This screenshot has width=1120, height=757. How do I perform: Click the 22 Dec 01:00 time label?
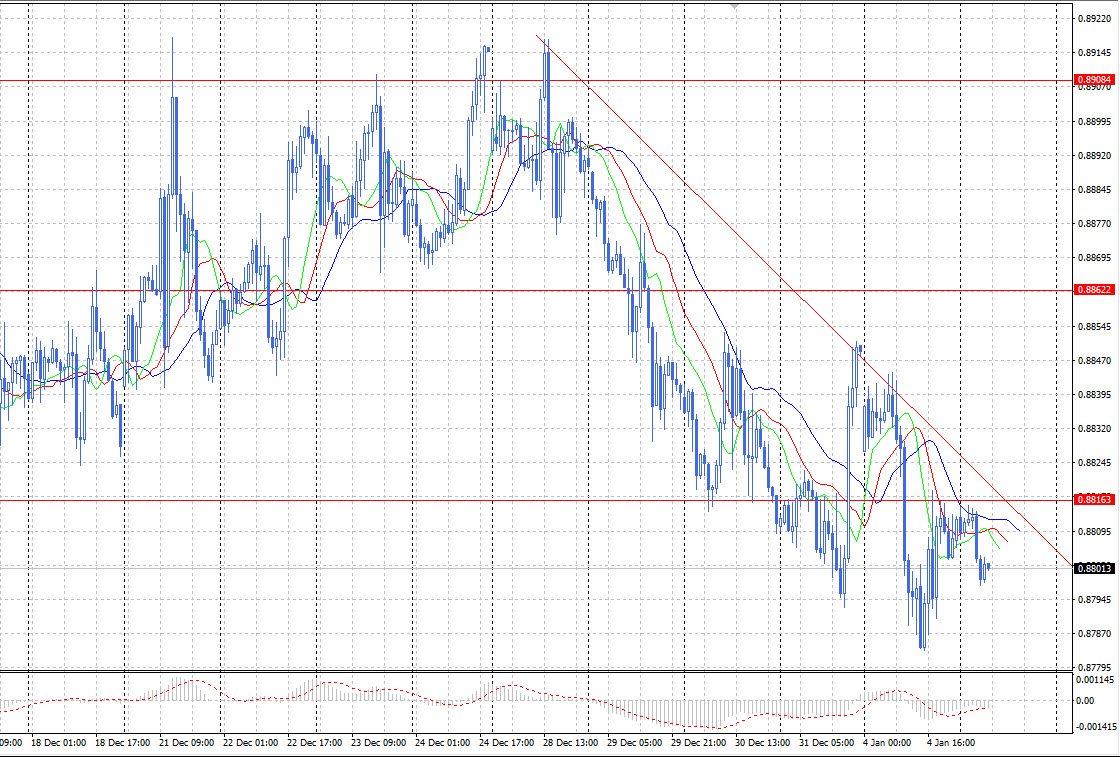pos(251,743)
